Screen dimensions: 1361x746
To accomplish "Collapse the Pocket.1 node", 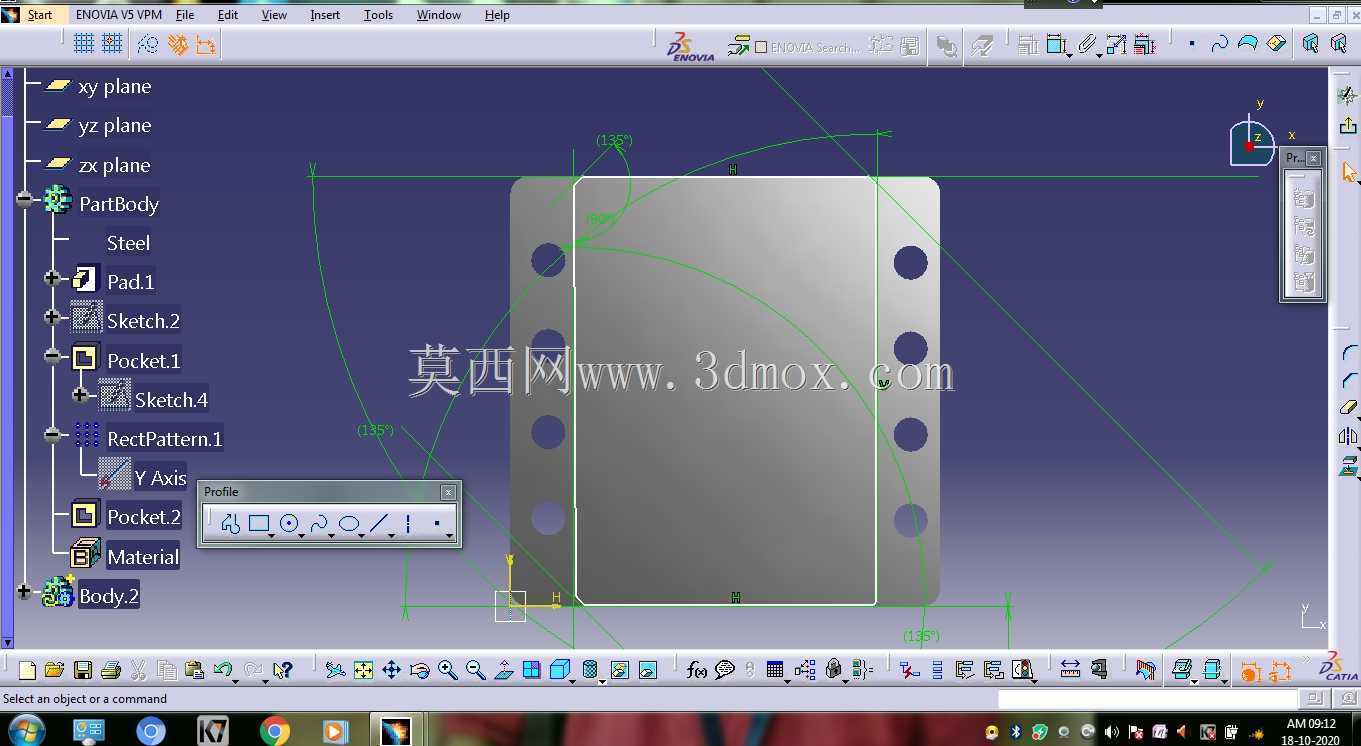I will (52, 356).
